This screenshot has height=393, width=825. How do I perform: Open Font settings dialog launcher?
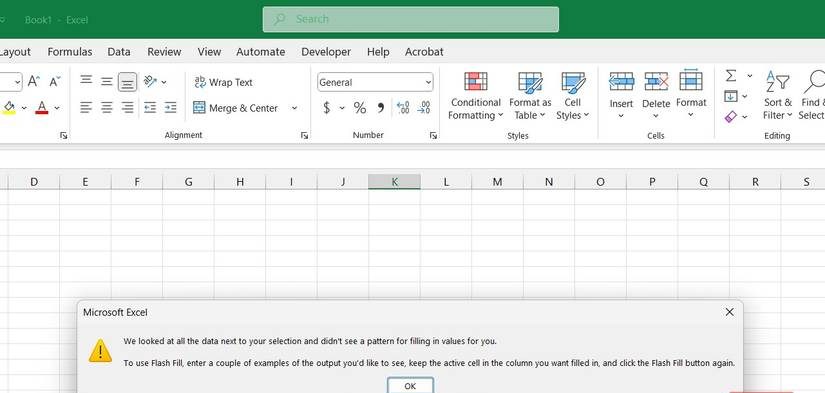pos(64,135)
